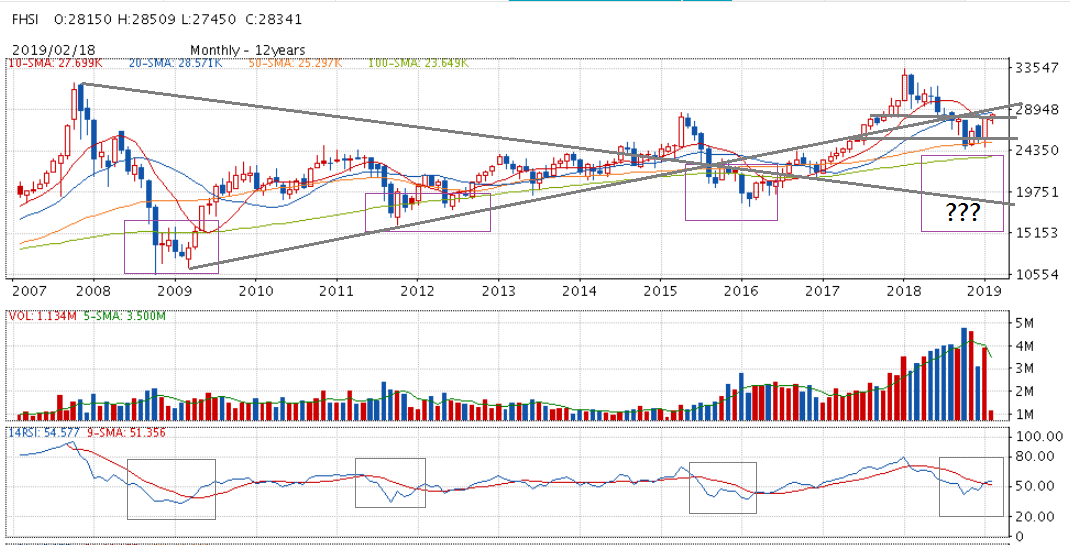Image resolution: width=1080 pixels, height=556 pixels.
Task: Click the 50.00 RSI axis value
Action: (x=1035, y=486)
